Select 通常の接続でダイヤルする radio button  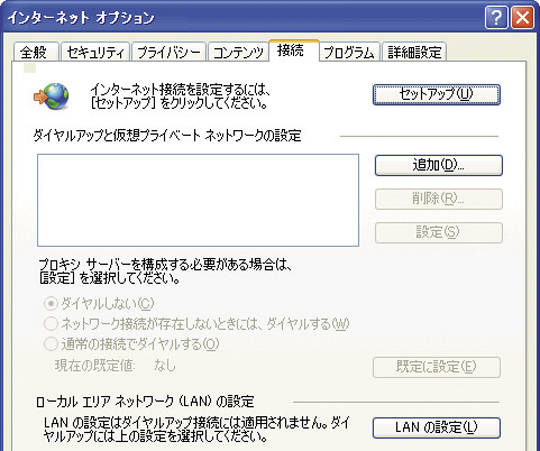51,344
